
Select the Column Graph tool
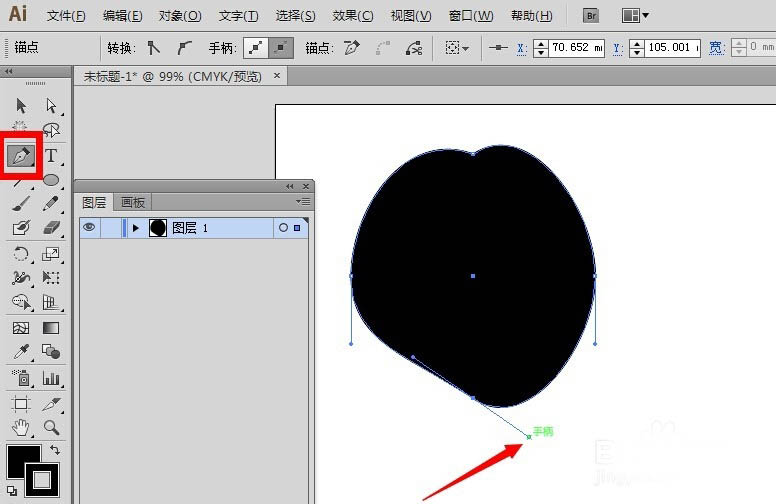tap(51, 378)
